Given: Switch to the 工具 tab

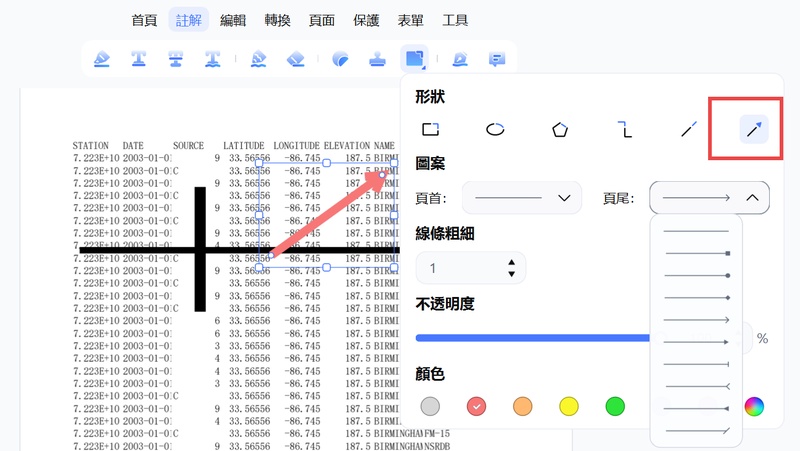Looking at the screenshot, I should [x=455, y=20].
